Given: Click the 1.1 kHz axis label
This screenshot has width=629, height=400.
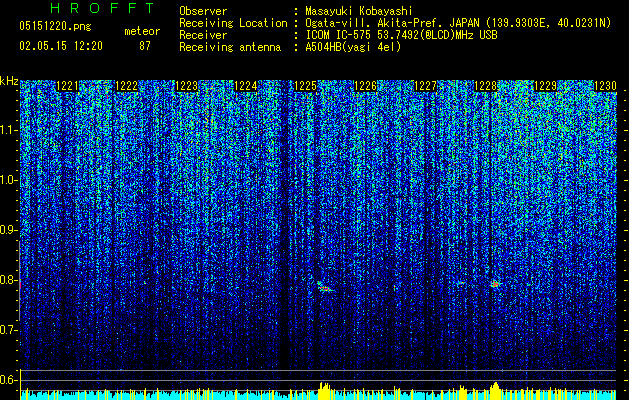Looking at the screenshot, I should click(9, 131).
